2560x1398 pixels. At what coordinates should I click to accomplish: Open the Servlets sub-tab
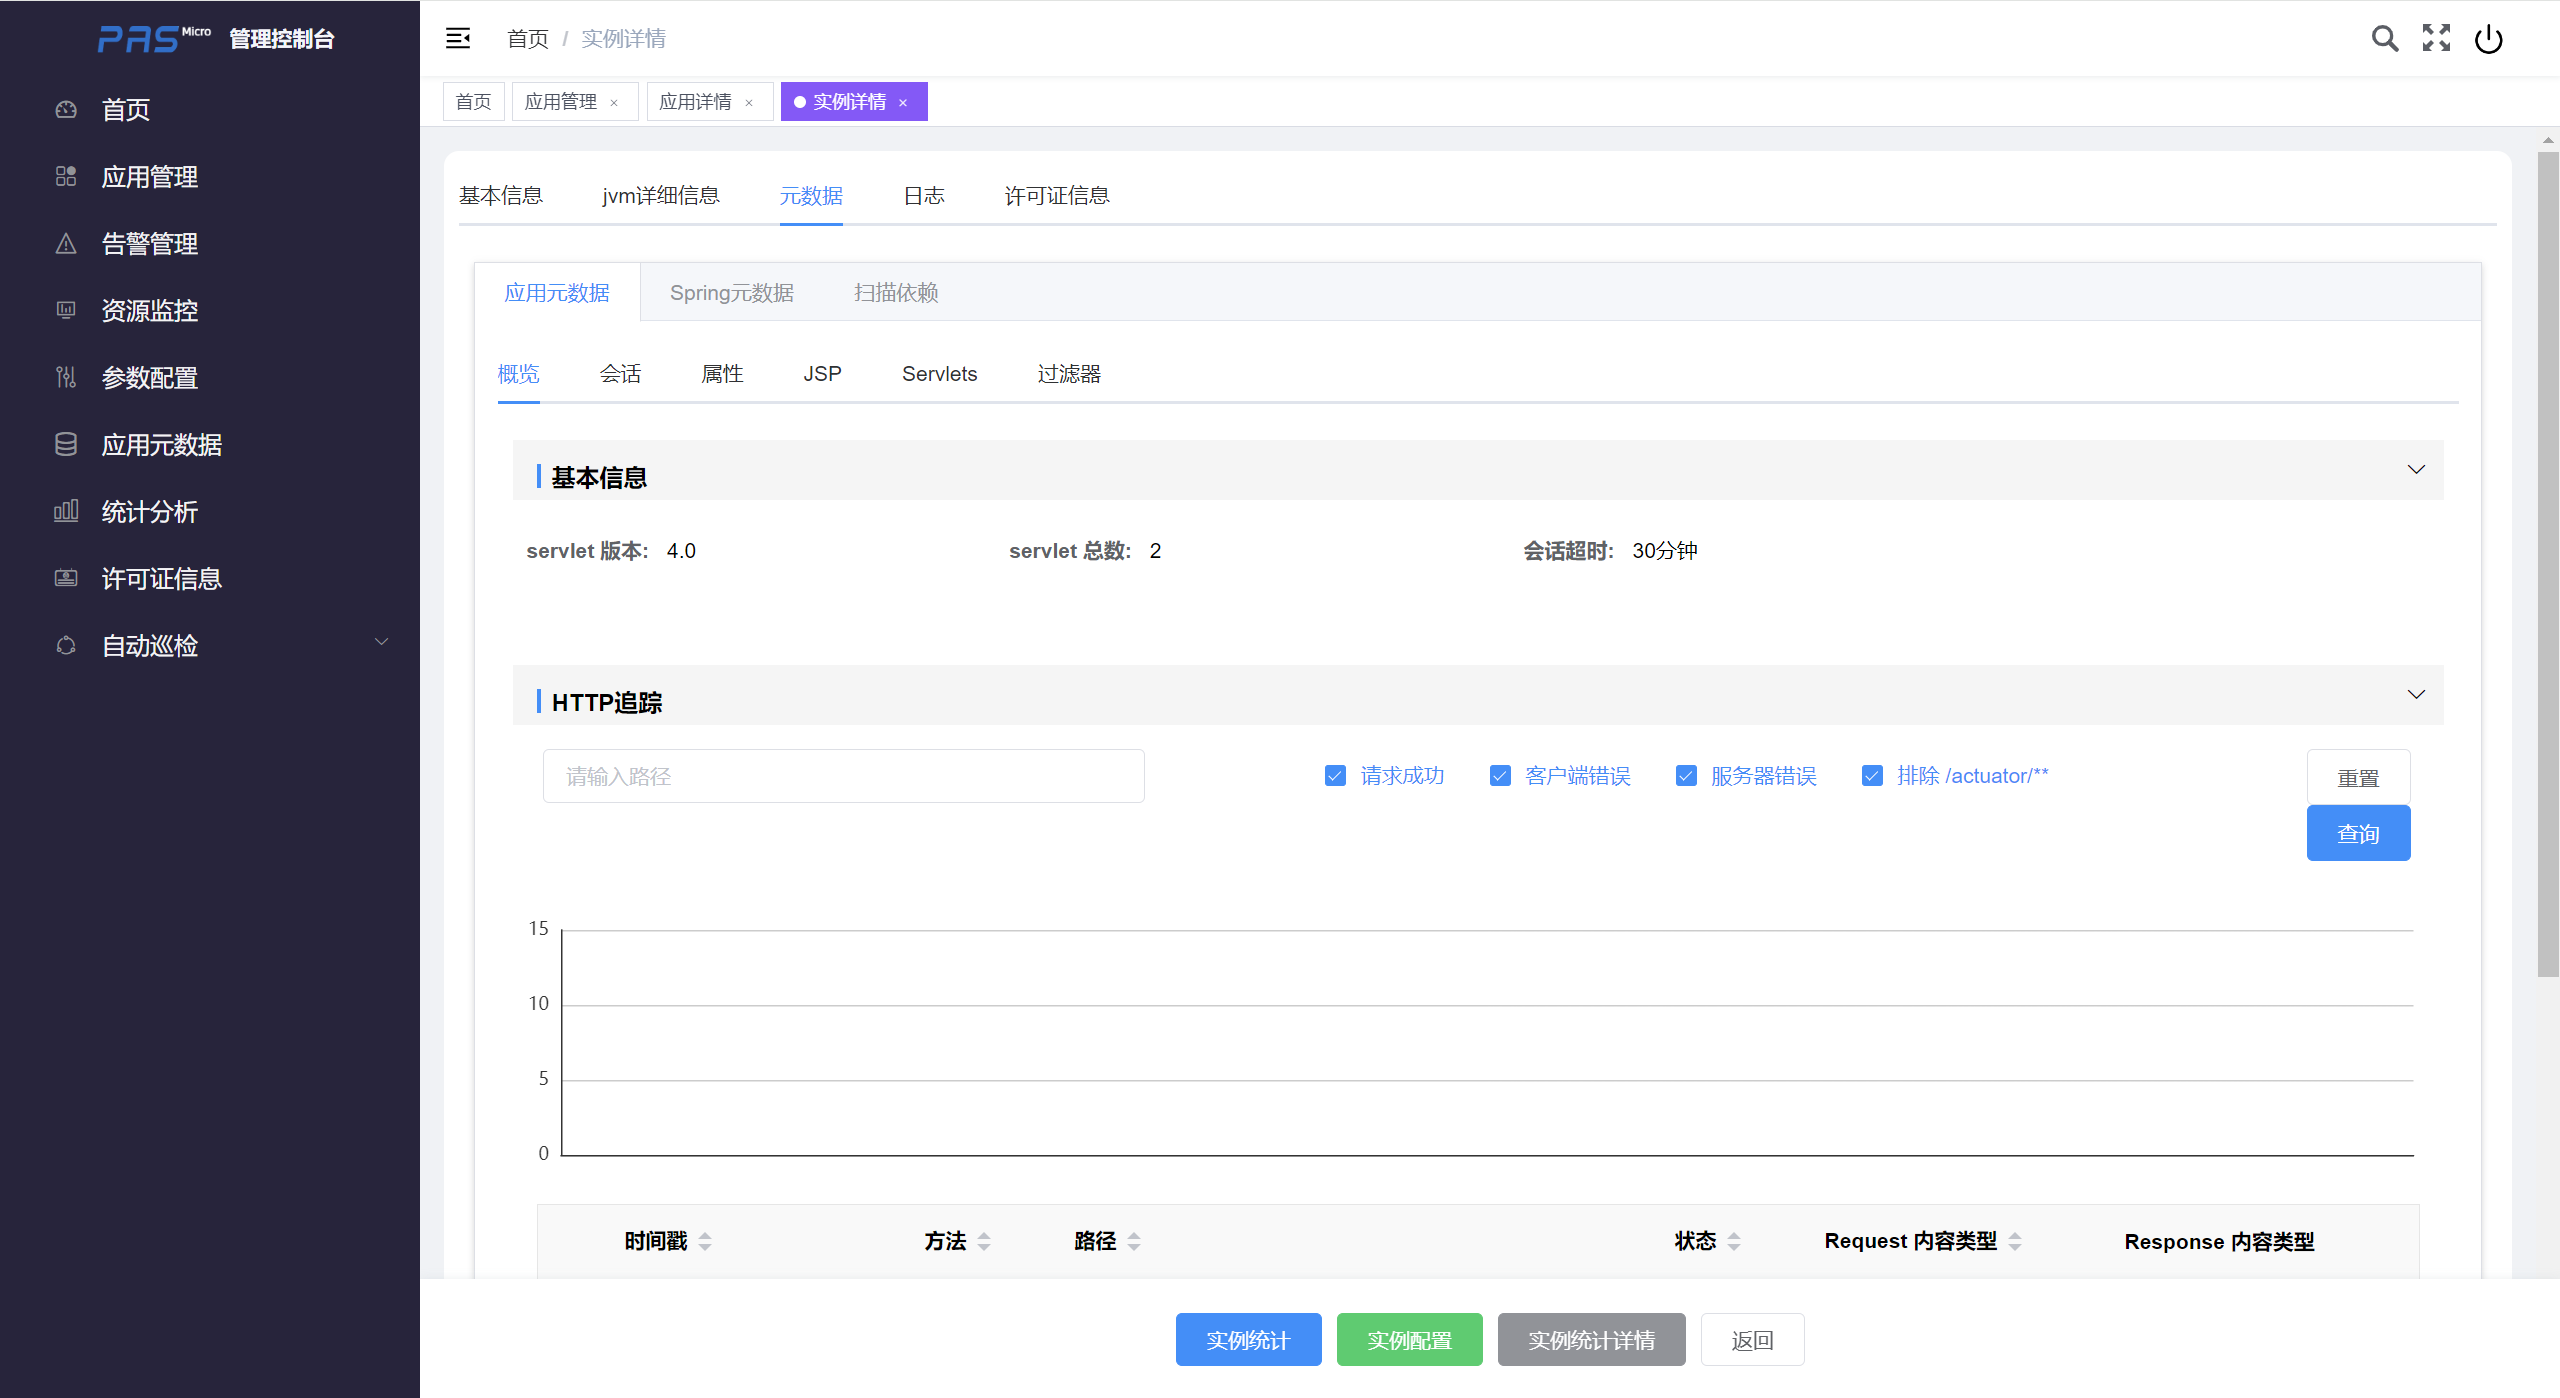939,374
